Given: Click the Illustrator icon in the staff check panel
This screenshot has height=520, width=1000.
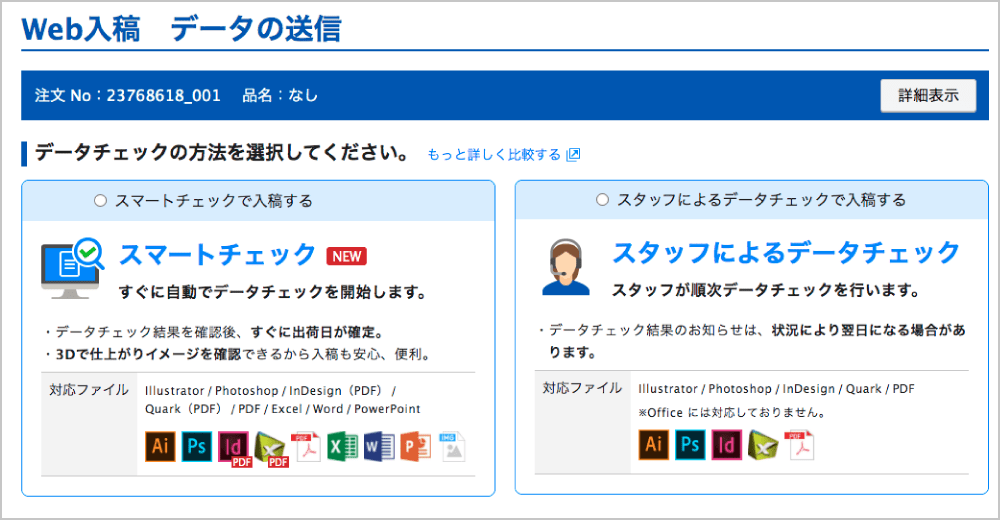Looking at the screenshot, I should pos(653,445).
